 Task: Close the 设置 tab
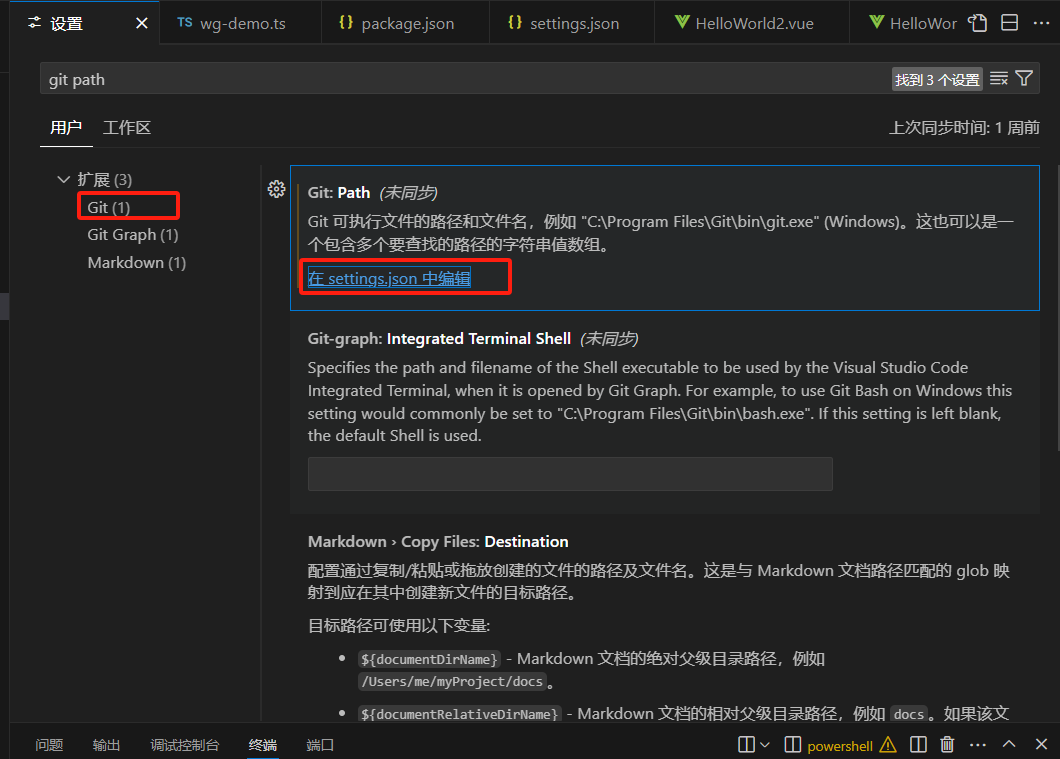click(141, 24)
